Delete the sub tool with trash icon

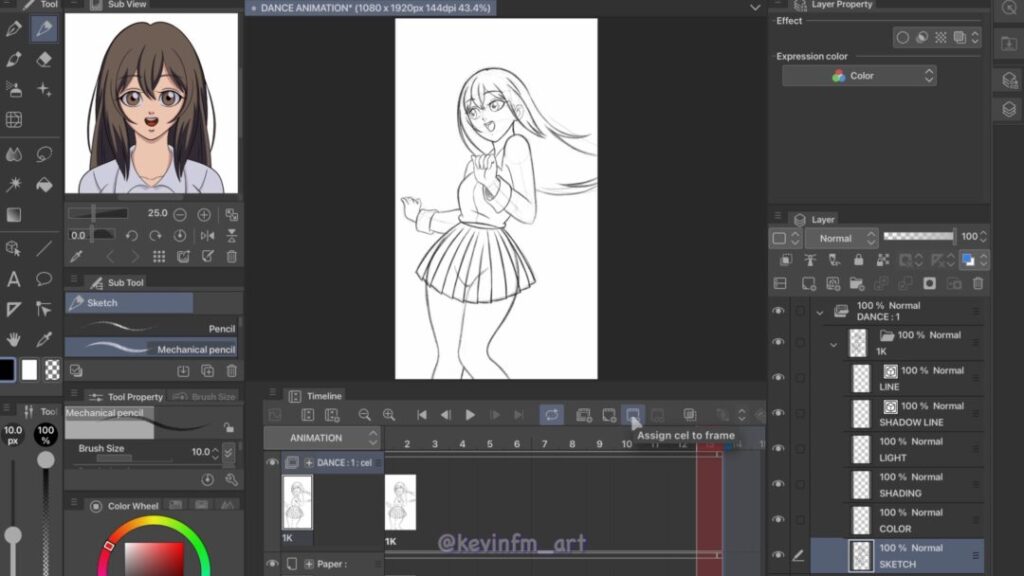(231, 371)
